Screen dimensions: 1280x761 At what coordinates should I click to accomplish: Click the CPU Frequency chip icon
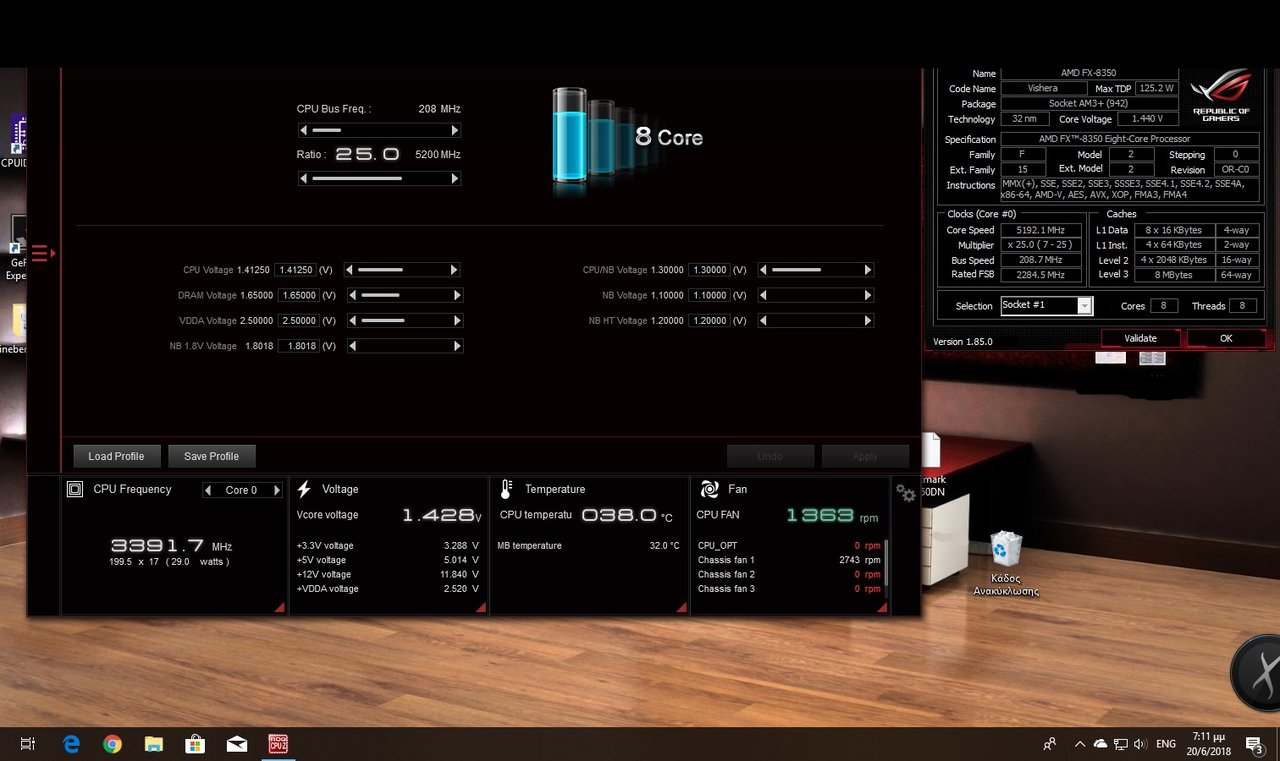tap(75, 489)
